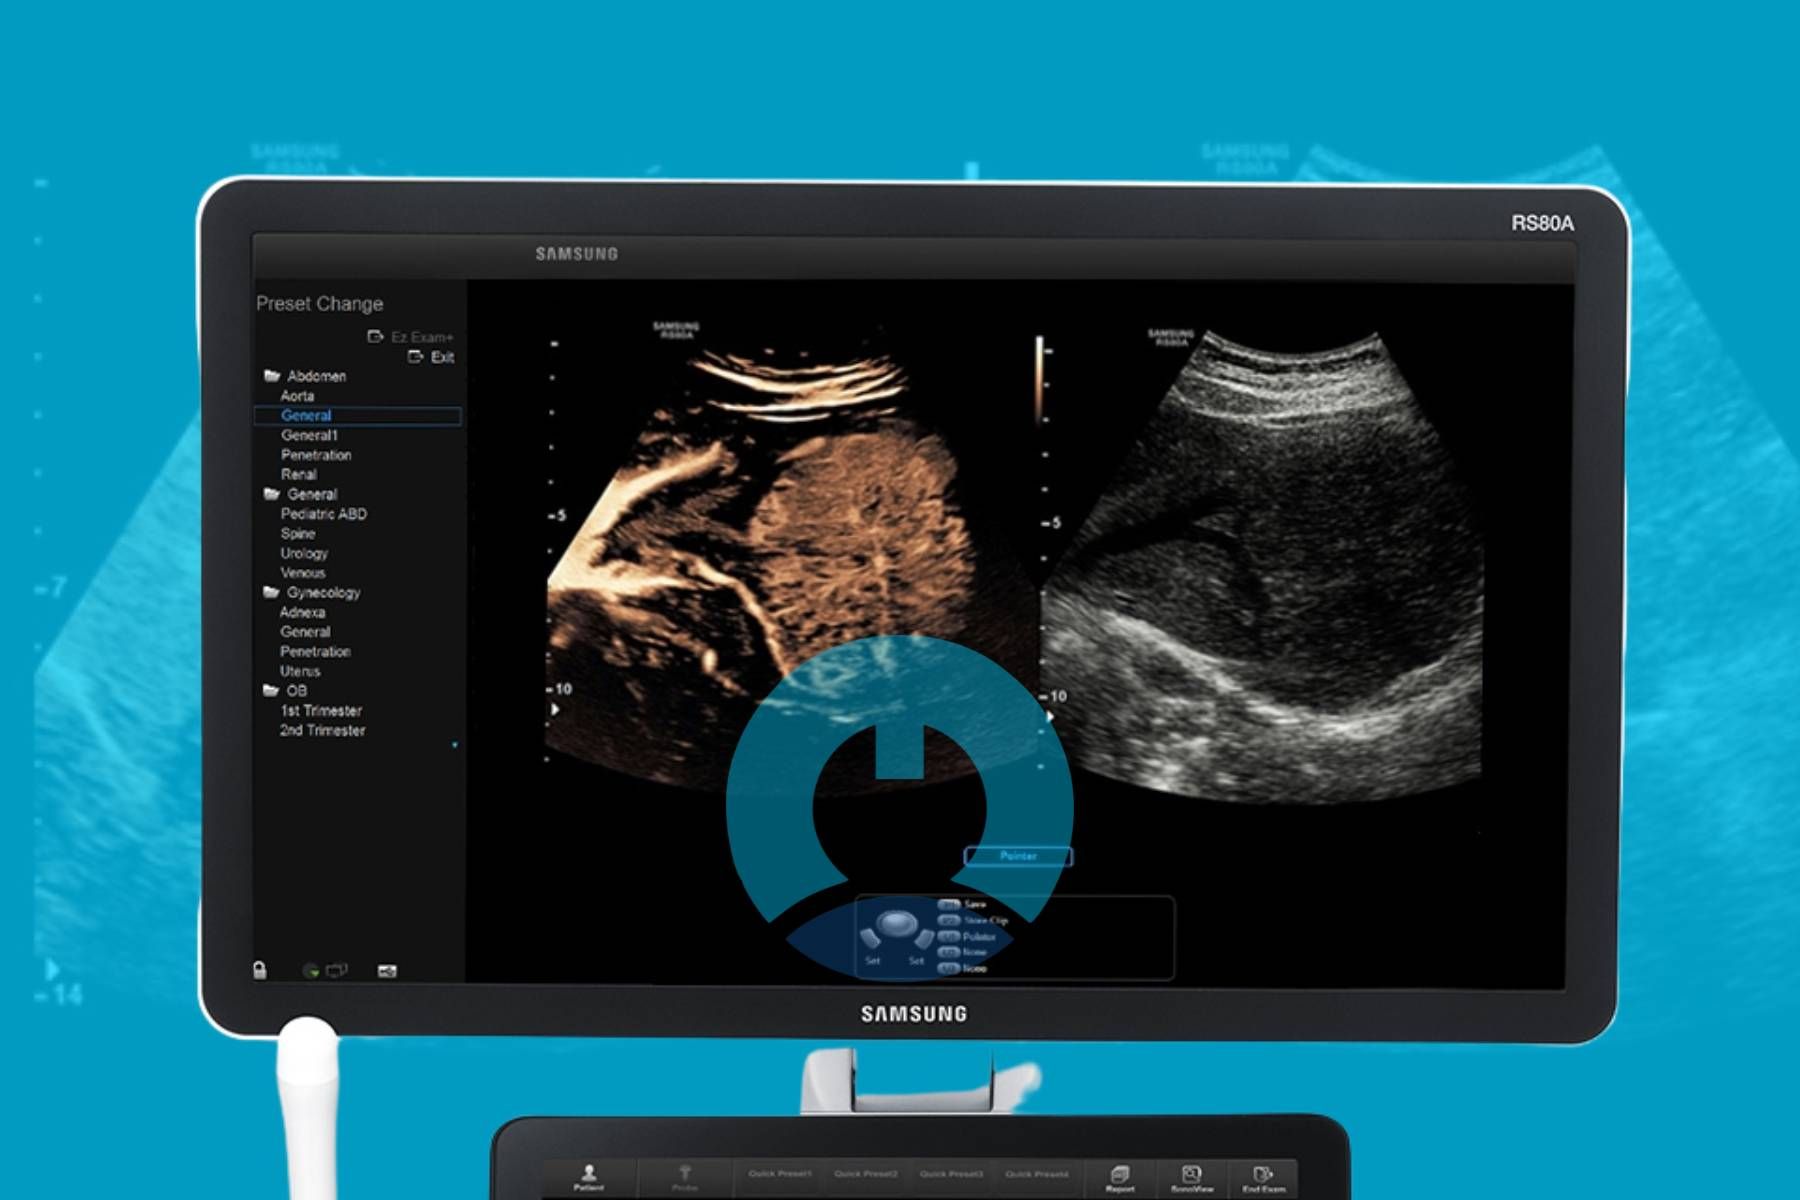The image size is (1800, 1200).
Task: Click focus marker triangle on left image
Action: tap(555, 709)
